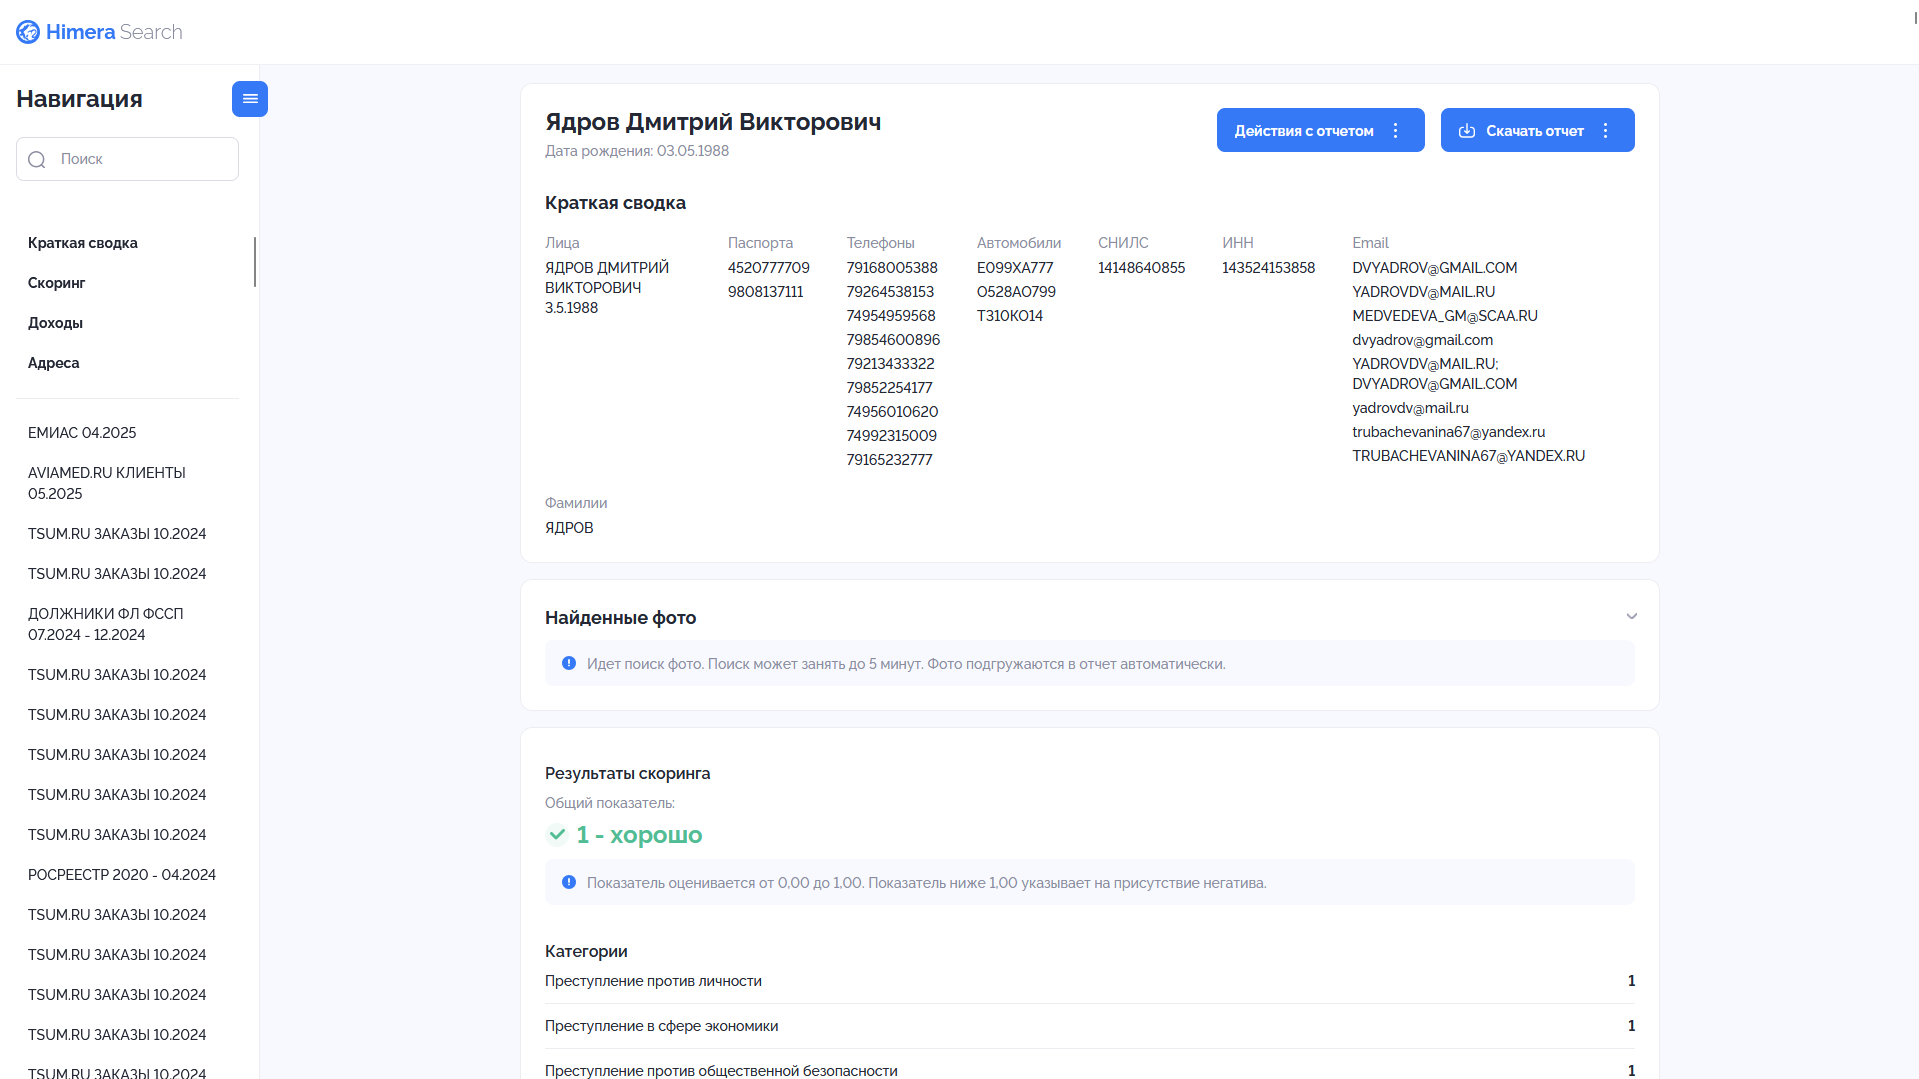Click the magnifier icon in the search box

[x=37, y=160]
